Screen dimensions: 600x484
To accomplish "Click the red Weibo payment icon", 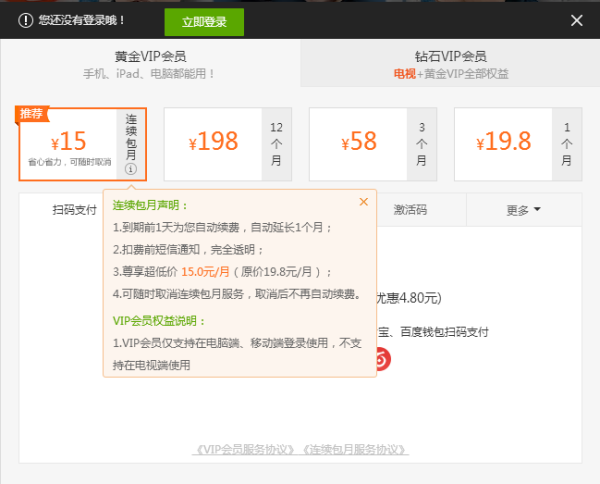I will click(x=381, y=357).
